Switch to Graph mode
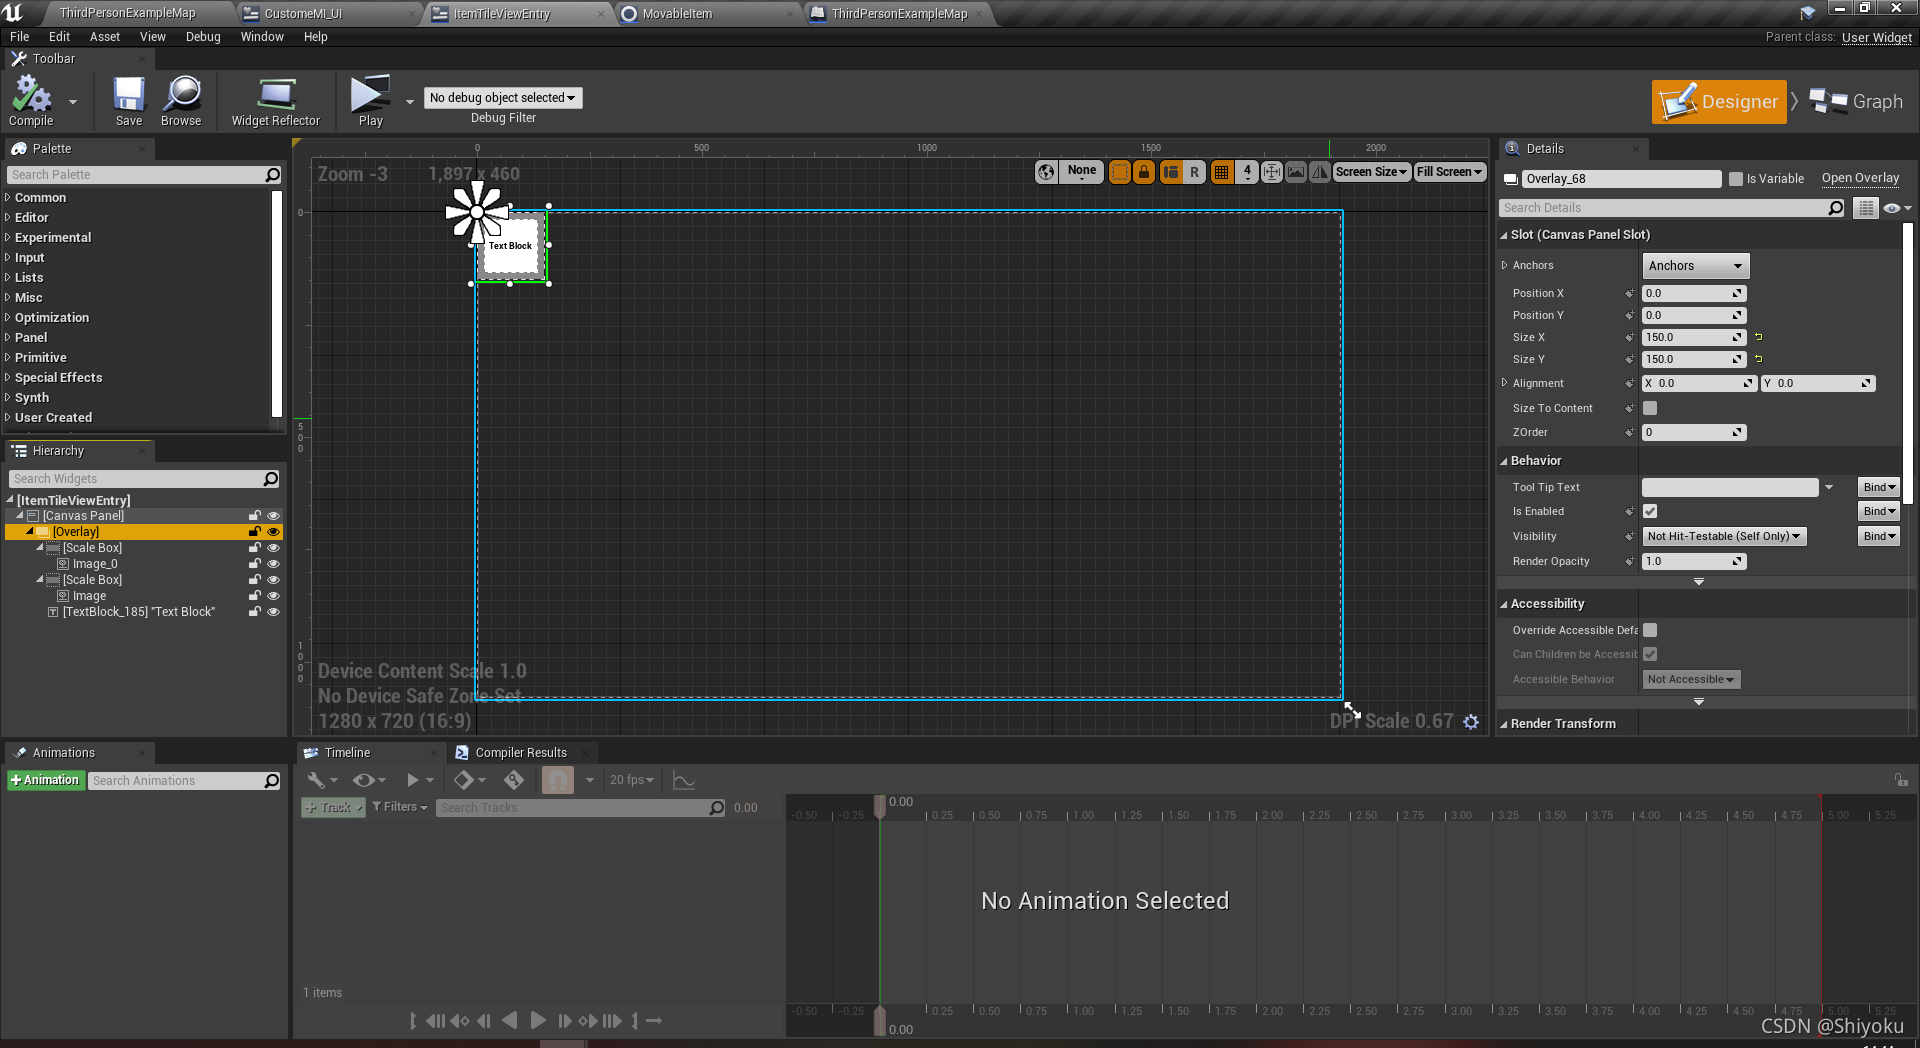1920x1048 pixels. [1856, 101]
